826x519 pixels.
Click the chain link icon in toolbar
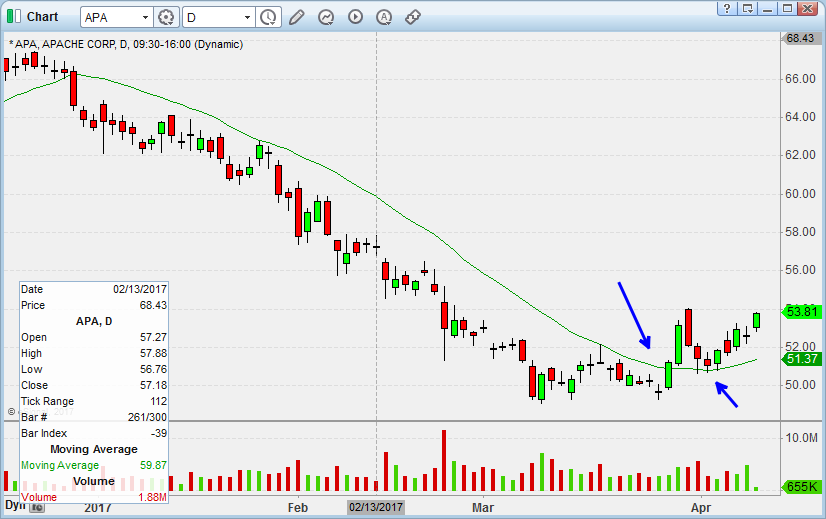[412, 17]
